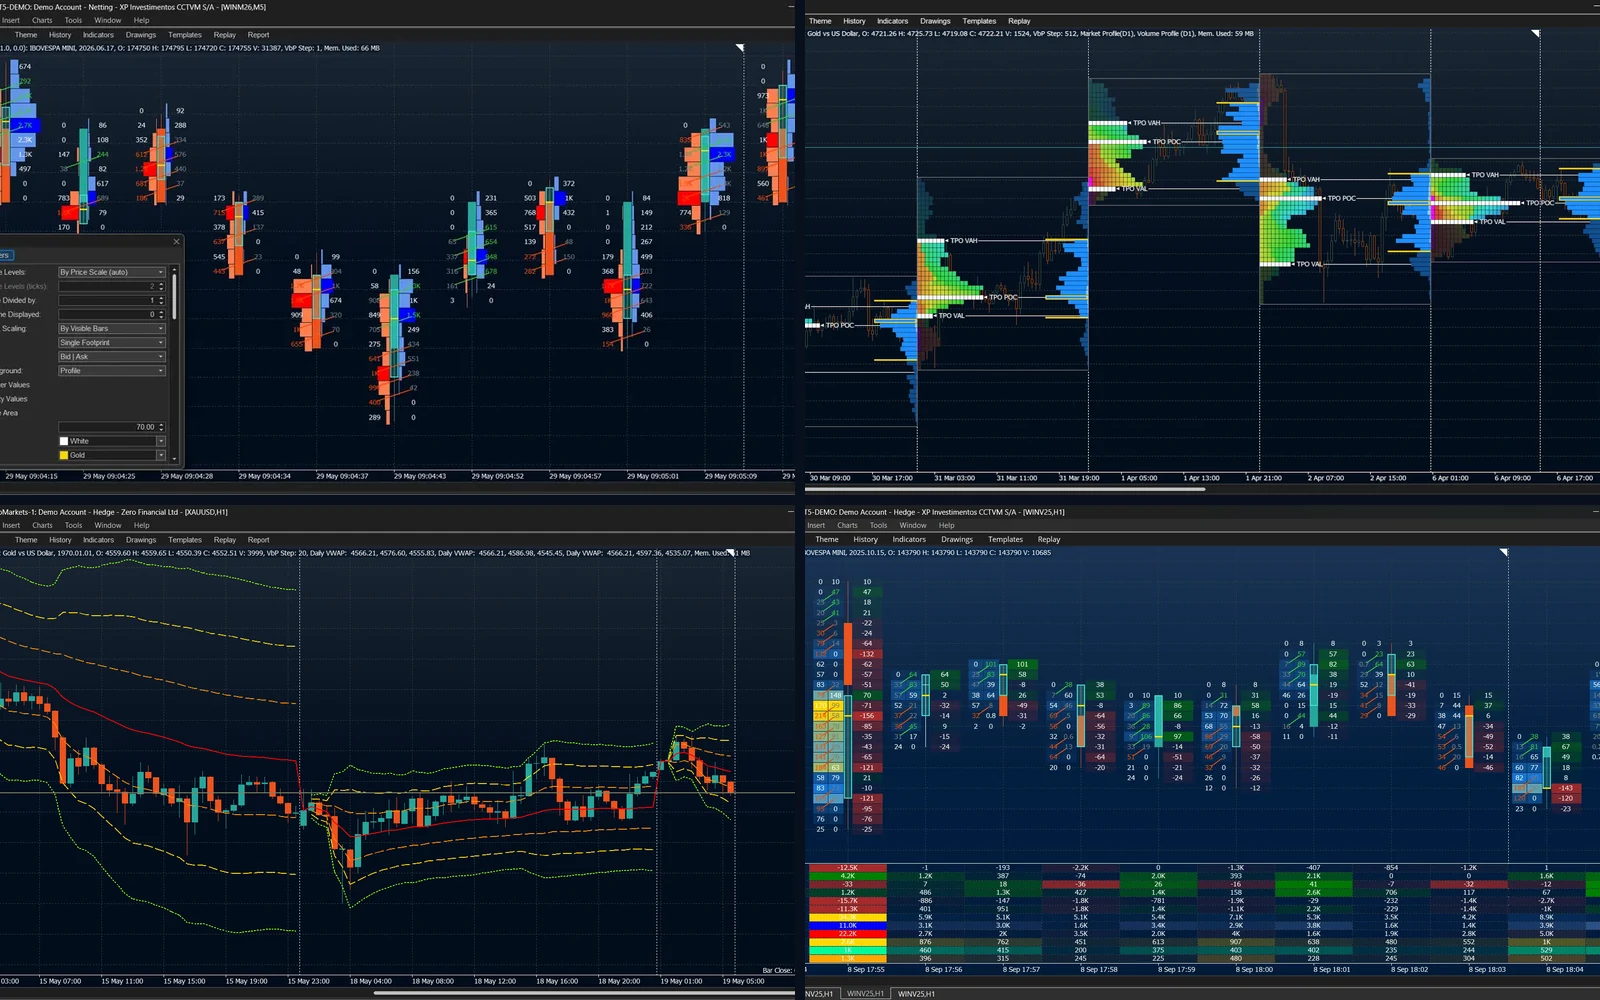Viewport: 1600px width, 1000px height.
Task: Close the footprint settings dialog with X
Action: (x=176, y=241)
